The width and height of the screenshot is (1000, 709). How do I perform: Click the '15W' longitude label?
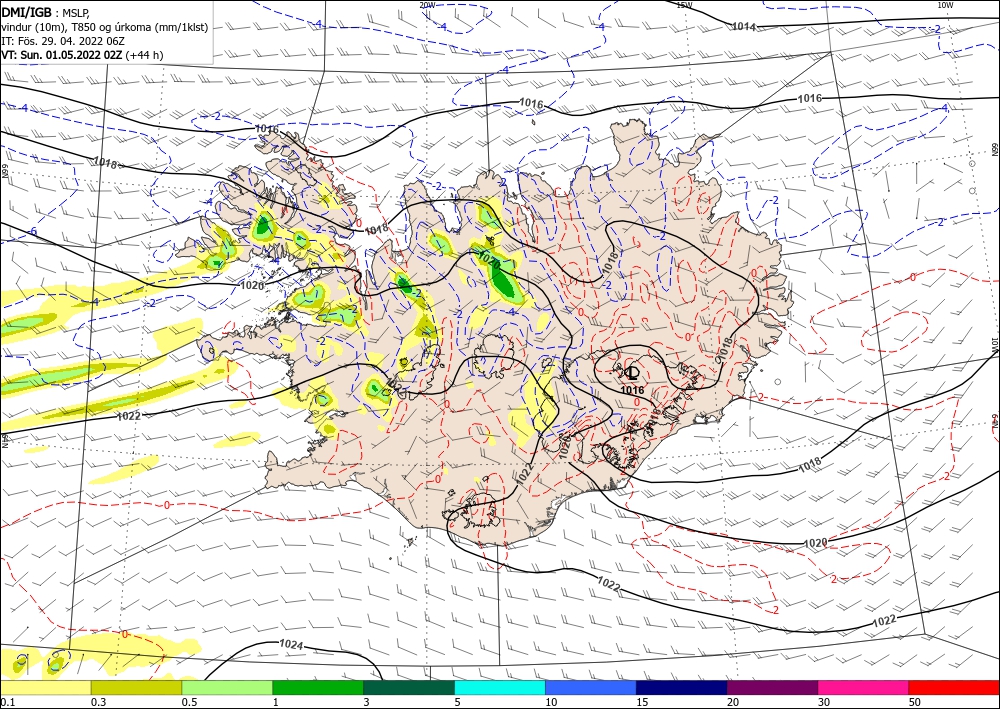(x=684, y=4)
